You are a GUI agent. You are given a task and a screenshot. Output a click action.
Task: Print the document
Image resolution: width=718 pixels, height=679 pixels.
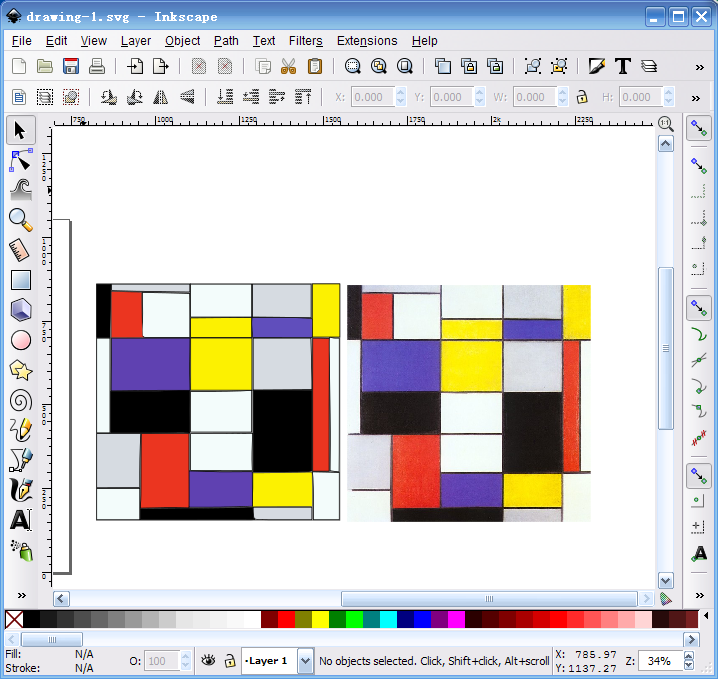97,66
